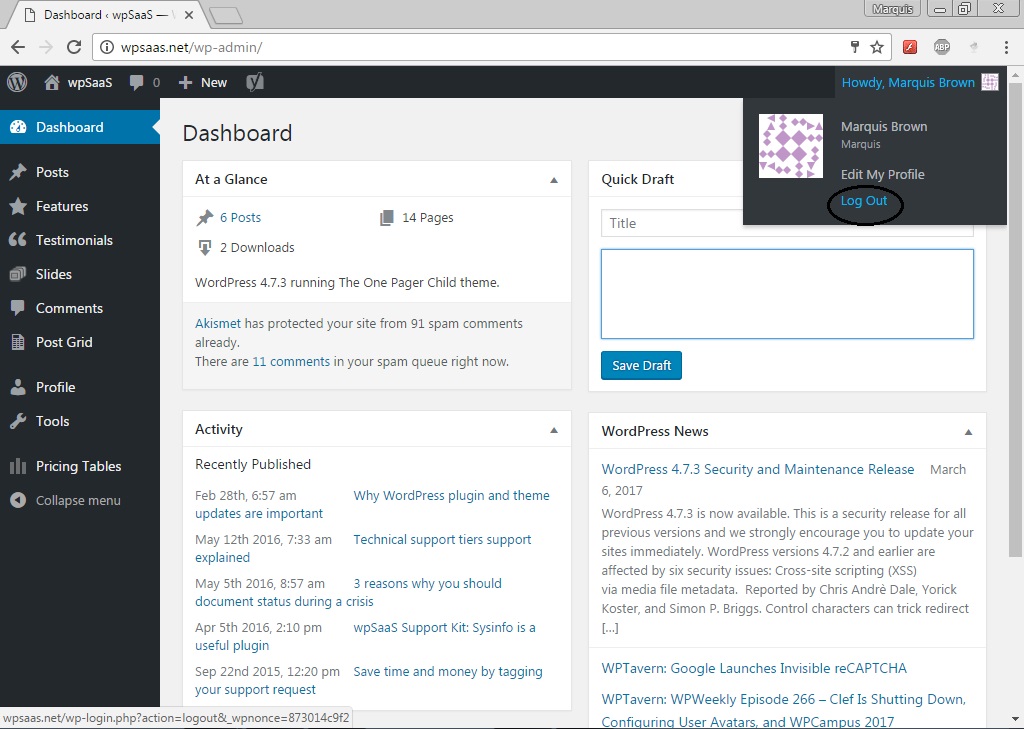Click the small avatar in admin bar

click(990, 82)
